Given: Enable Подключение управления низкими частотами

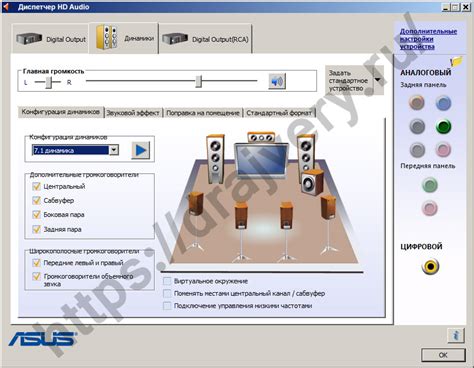Looking at the screenshot, I should [x=167, y=306].
